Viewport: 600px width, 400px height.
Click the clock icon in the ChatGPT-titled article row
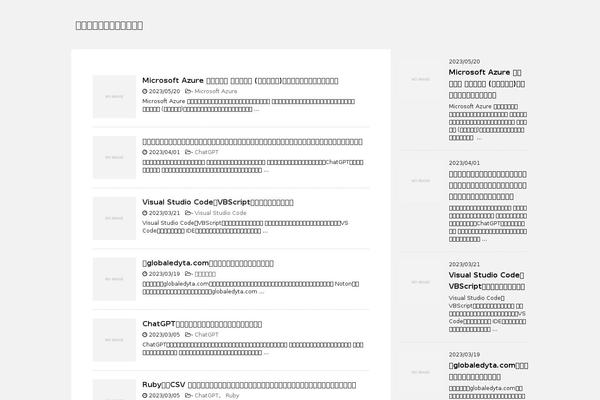(145, 335)
